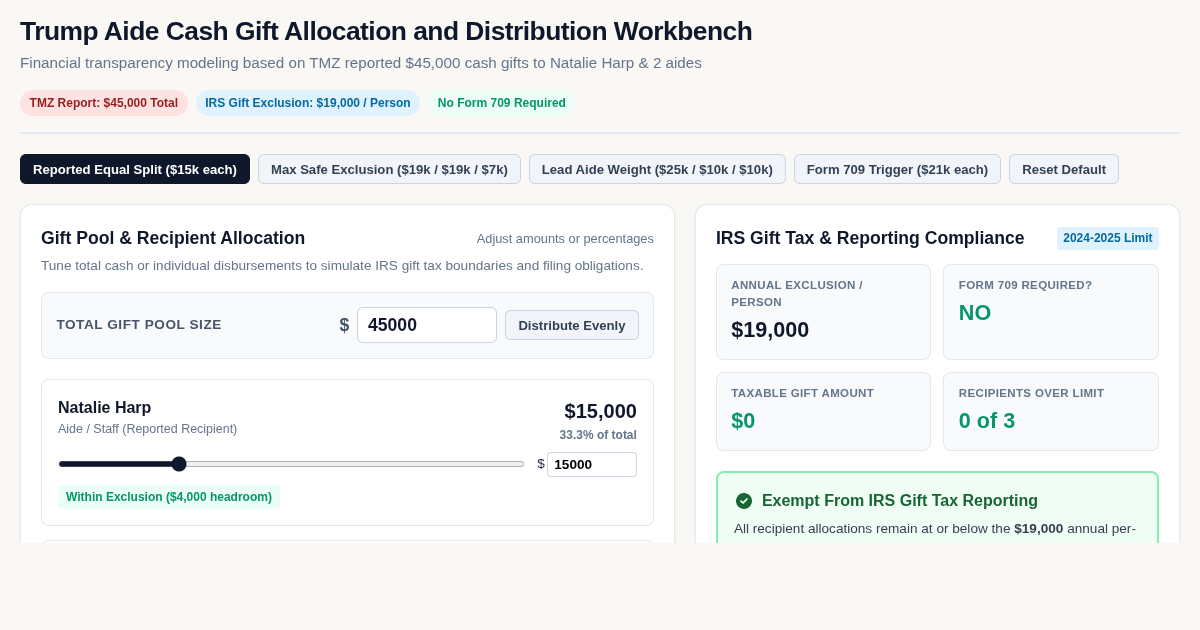1200x630 pixels.
Task: Click Gift Pool & Recipient Allocation heading
Action: pyautogui.click(x=173, y=238)
